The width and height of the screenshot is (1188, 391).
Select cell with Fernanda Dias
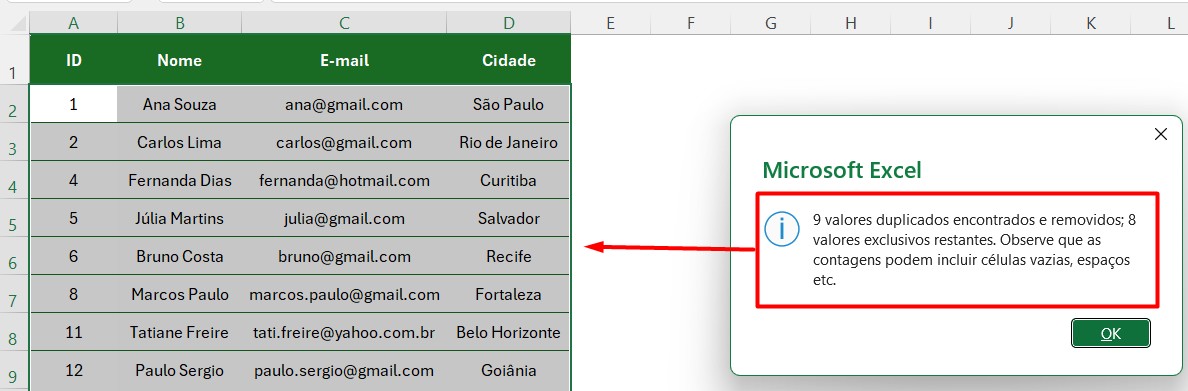180,180
